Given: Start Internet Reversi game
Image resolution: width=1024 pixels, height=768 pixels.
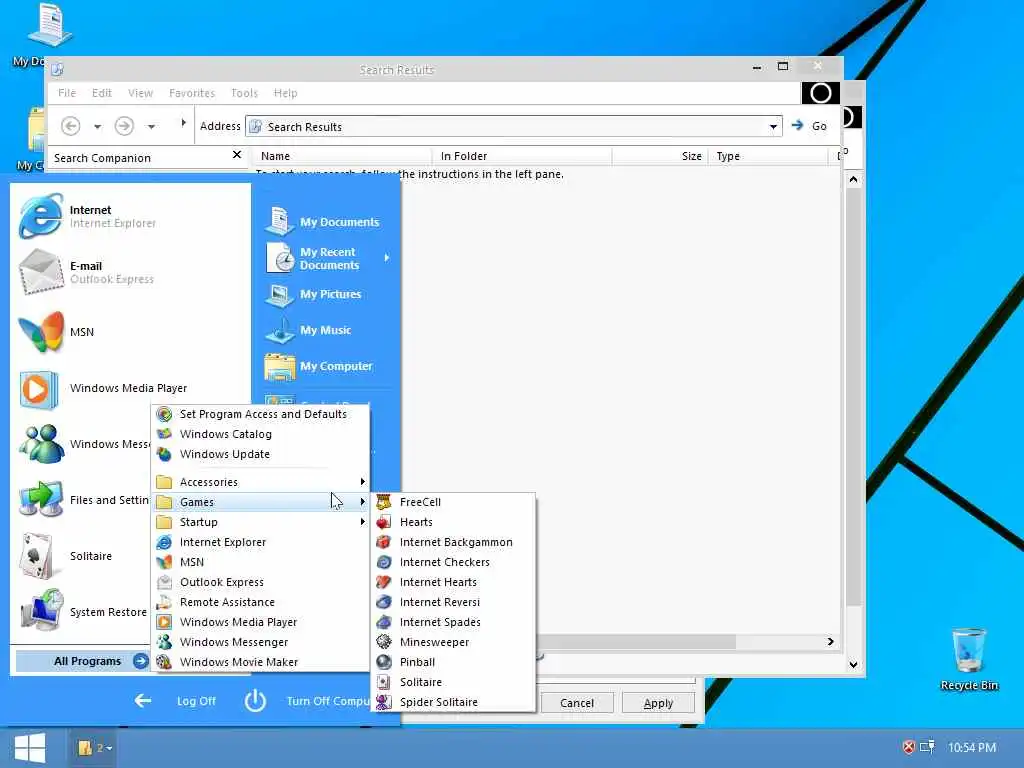Looking at the screenshot, I should pyautogui.click(x=453, y=602).
